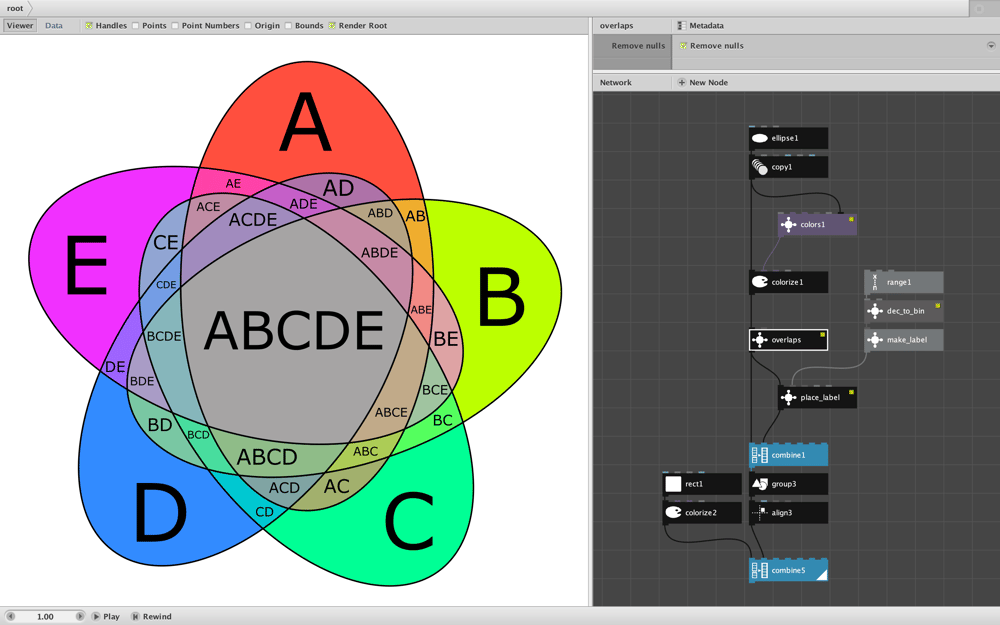Screen dimensions: 1000x625
Task: Click the colorize2 node icon
Action: 673,513
